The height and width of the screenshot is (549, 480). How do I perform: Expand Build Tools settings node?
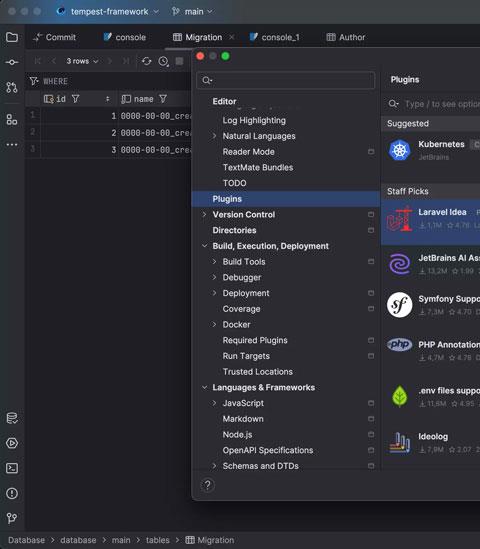(x=214, y=262)
